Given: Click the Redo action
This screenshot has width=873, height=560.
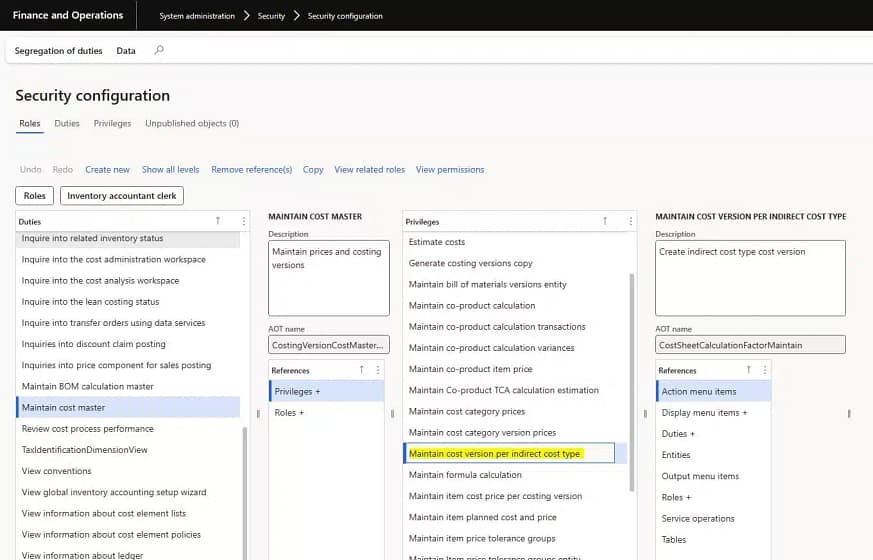Looking at the screenshot, I should (x=62, y=170).
